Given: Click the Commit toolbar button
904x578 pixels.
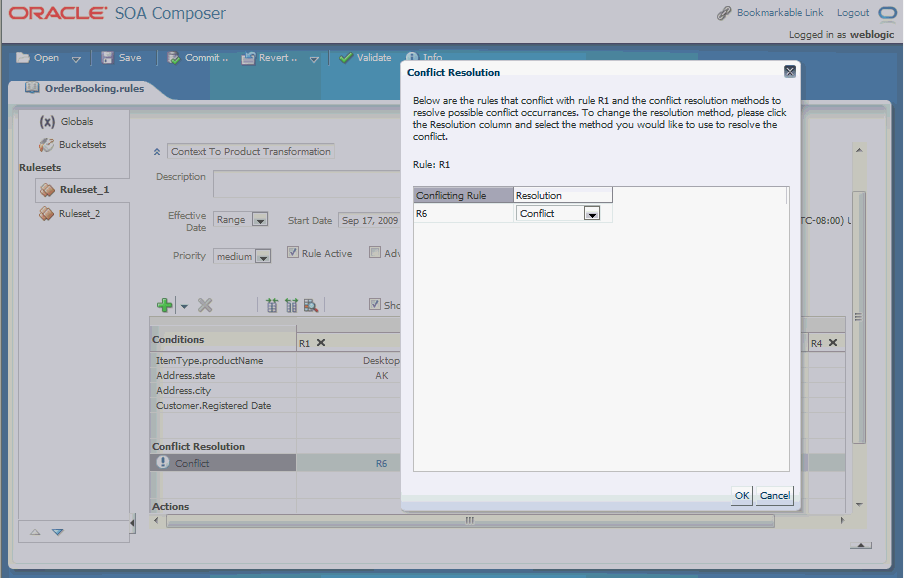Looking at the screenshot, I should click(x=198, y=58).
